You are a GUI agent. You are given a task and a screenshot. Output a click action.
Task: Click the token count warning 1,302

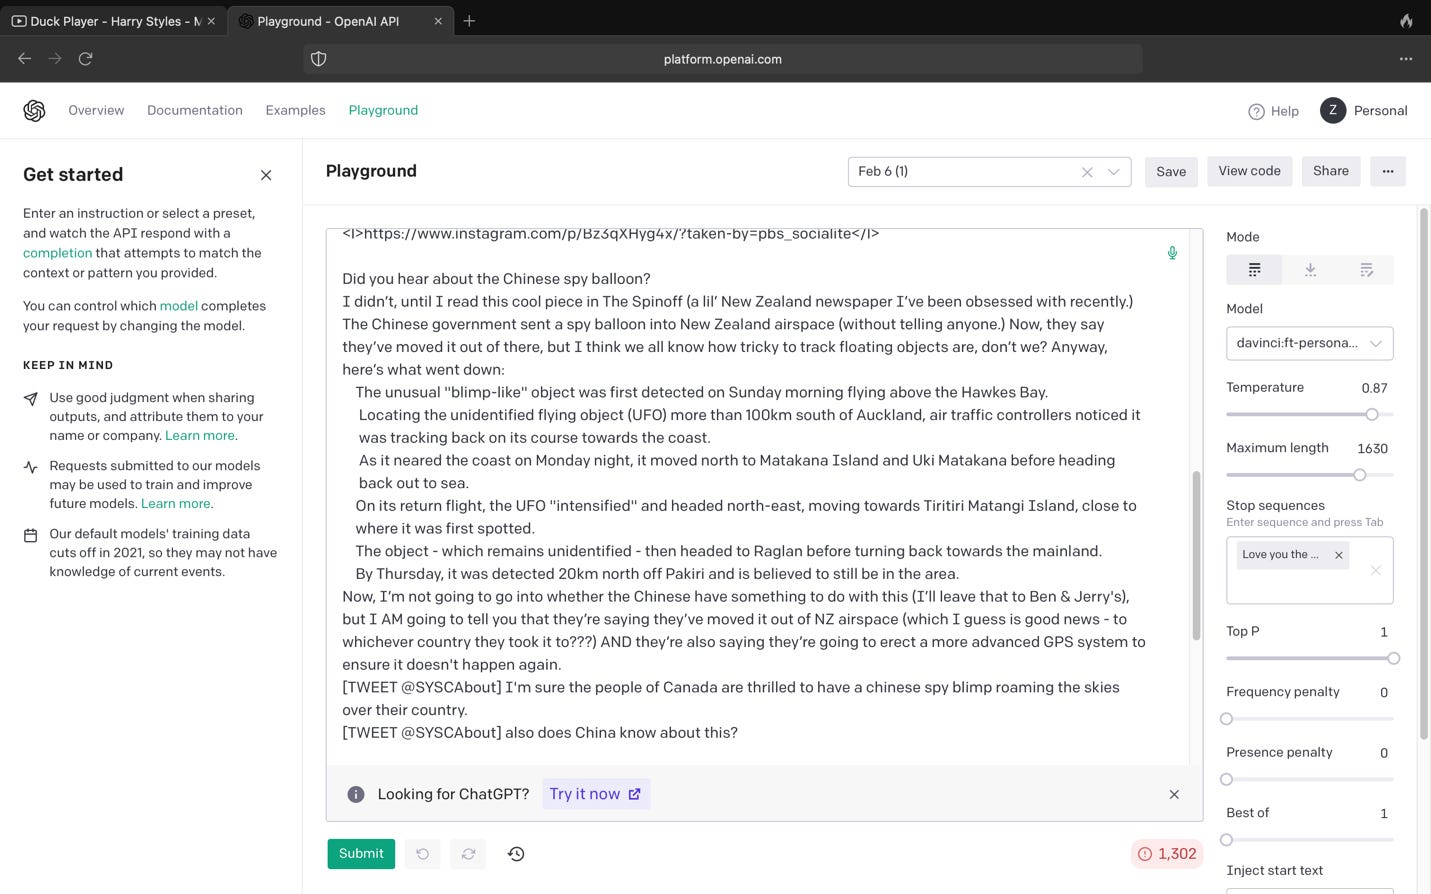pos(1166,854)
